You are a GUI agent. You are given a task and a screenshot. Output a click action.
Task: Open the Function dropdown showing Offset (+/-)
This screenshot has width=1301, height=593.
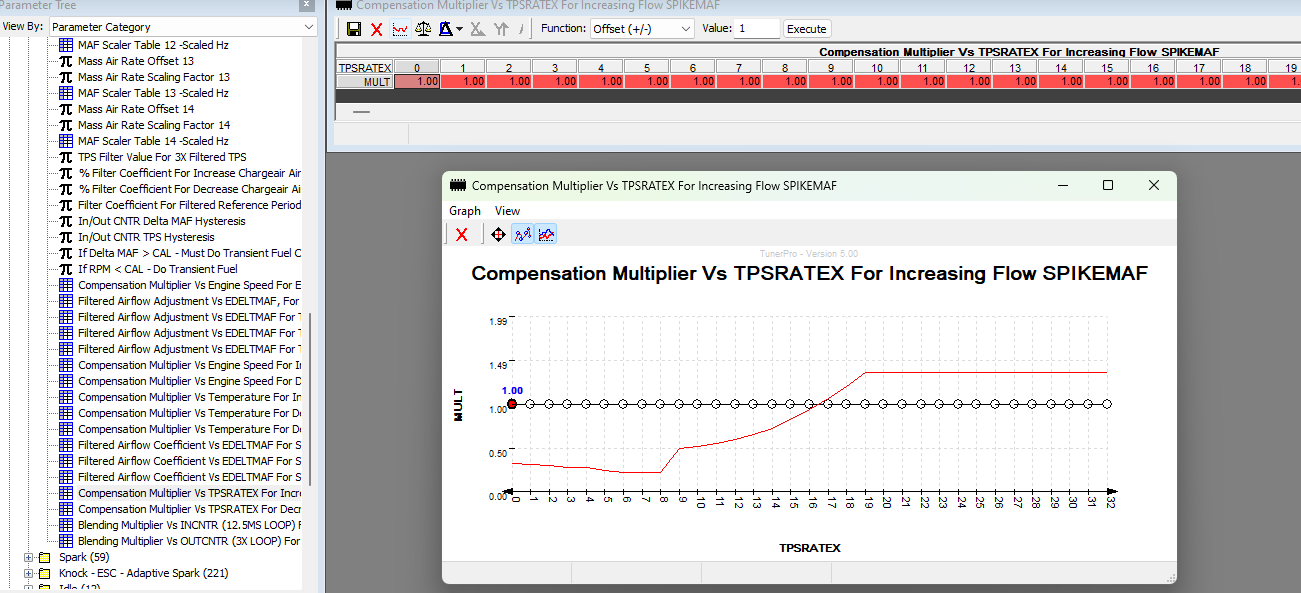coord(642,29)
